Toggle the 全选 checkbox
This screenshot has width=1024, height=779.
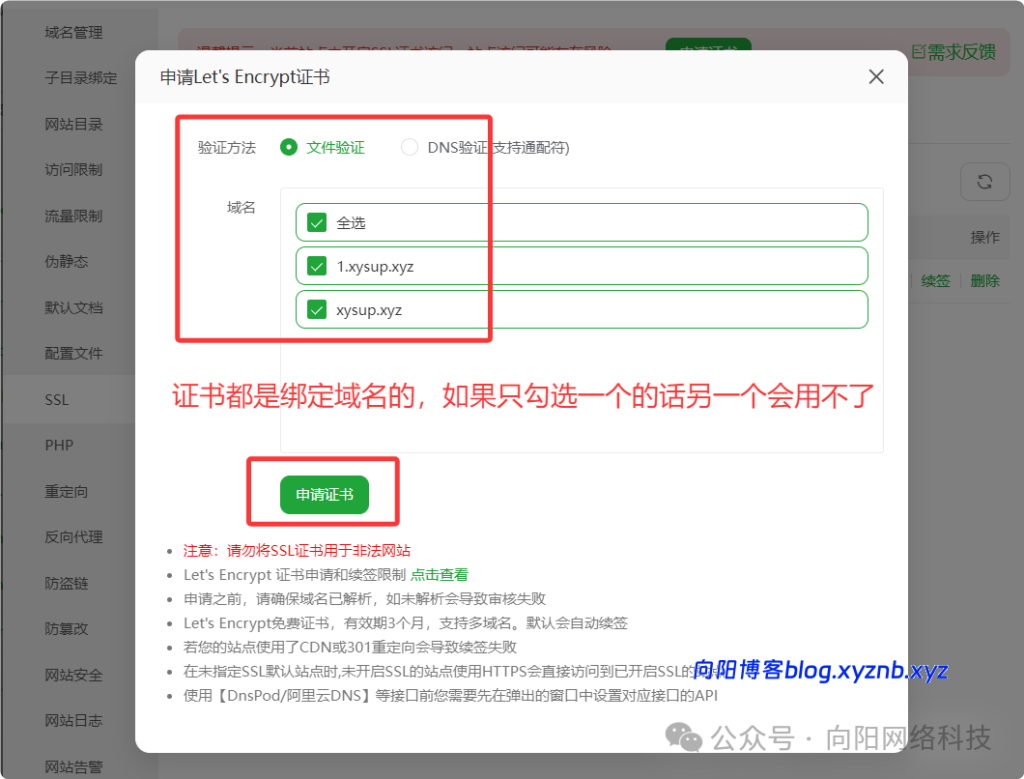point(317,223)
